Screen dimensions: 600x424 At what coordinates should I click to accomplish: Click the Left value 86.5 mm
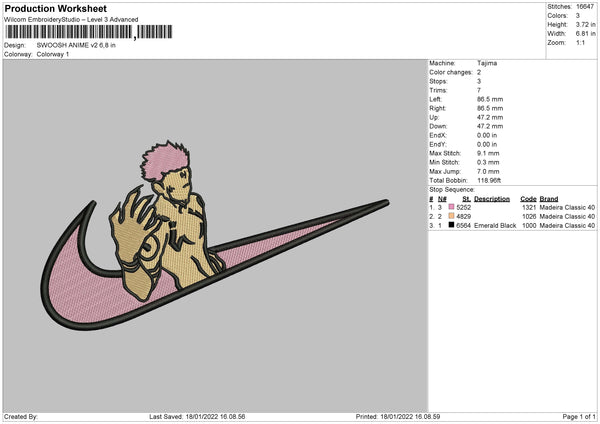[490, 99]
